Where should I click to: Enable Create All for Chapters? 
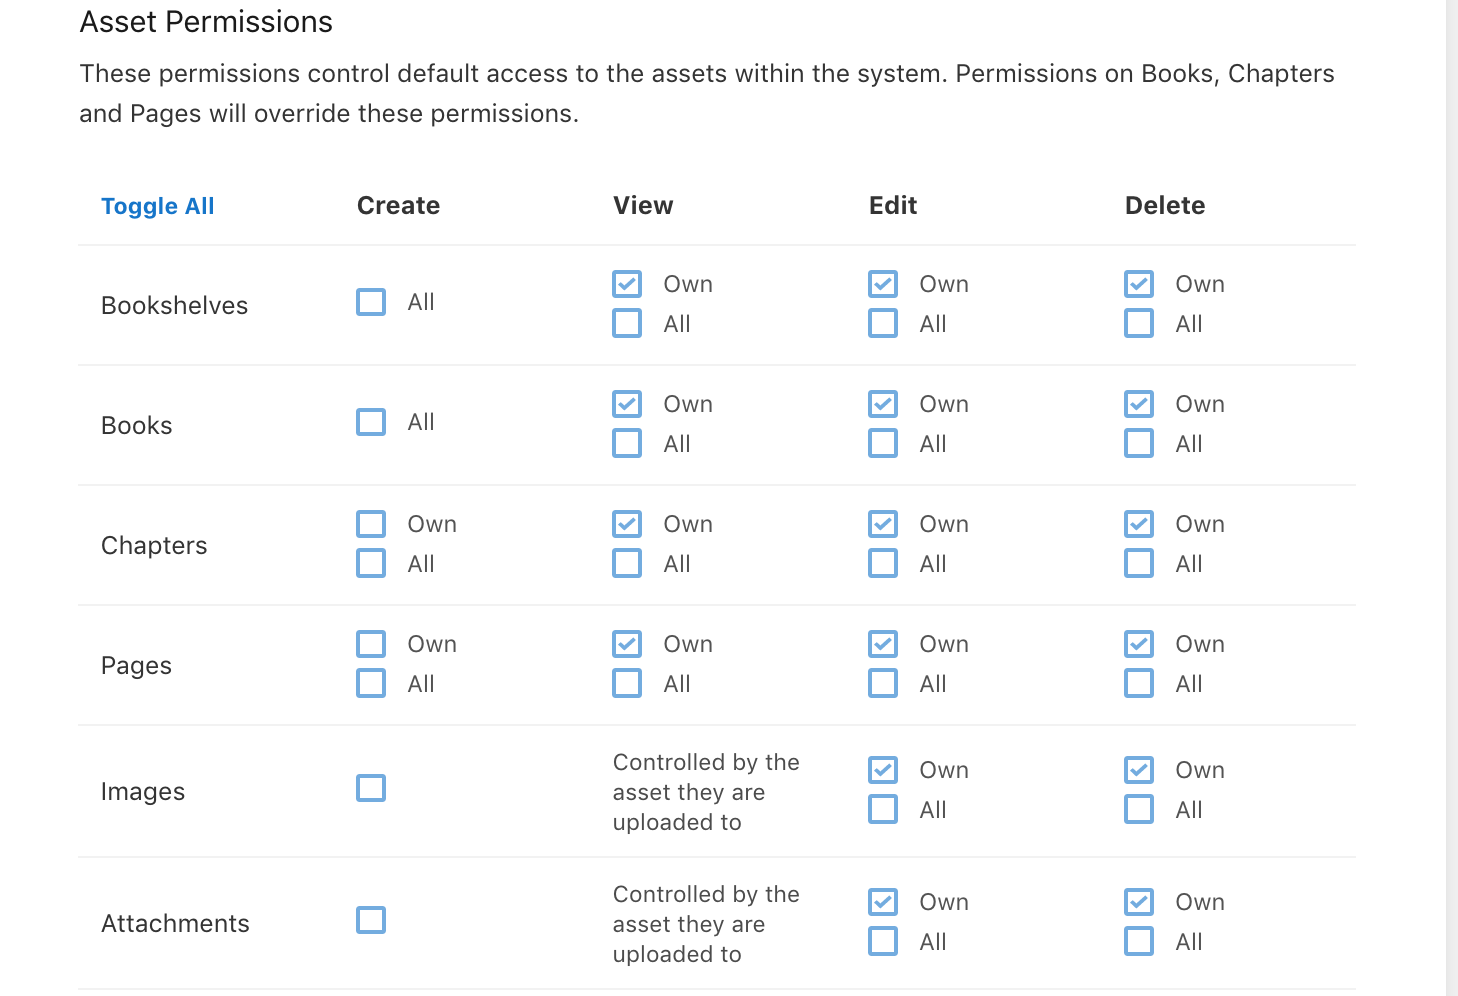(x=370, y=563)
